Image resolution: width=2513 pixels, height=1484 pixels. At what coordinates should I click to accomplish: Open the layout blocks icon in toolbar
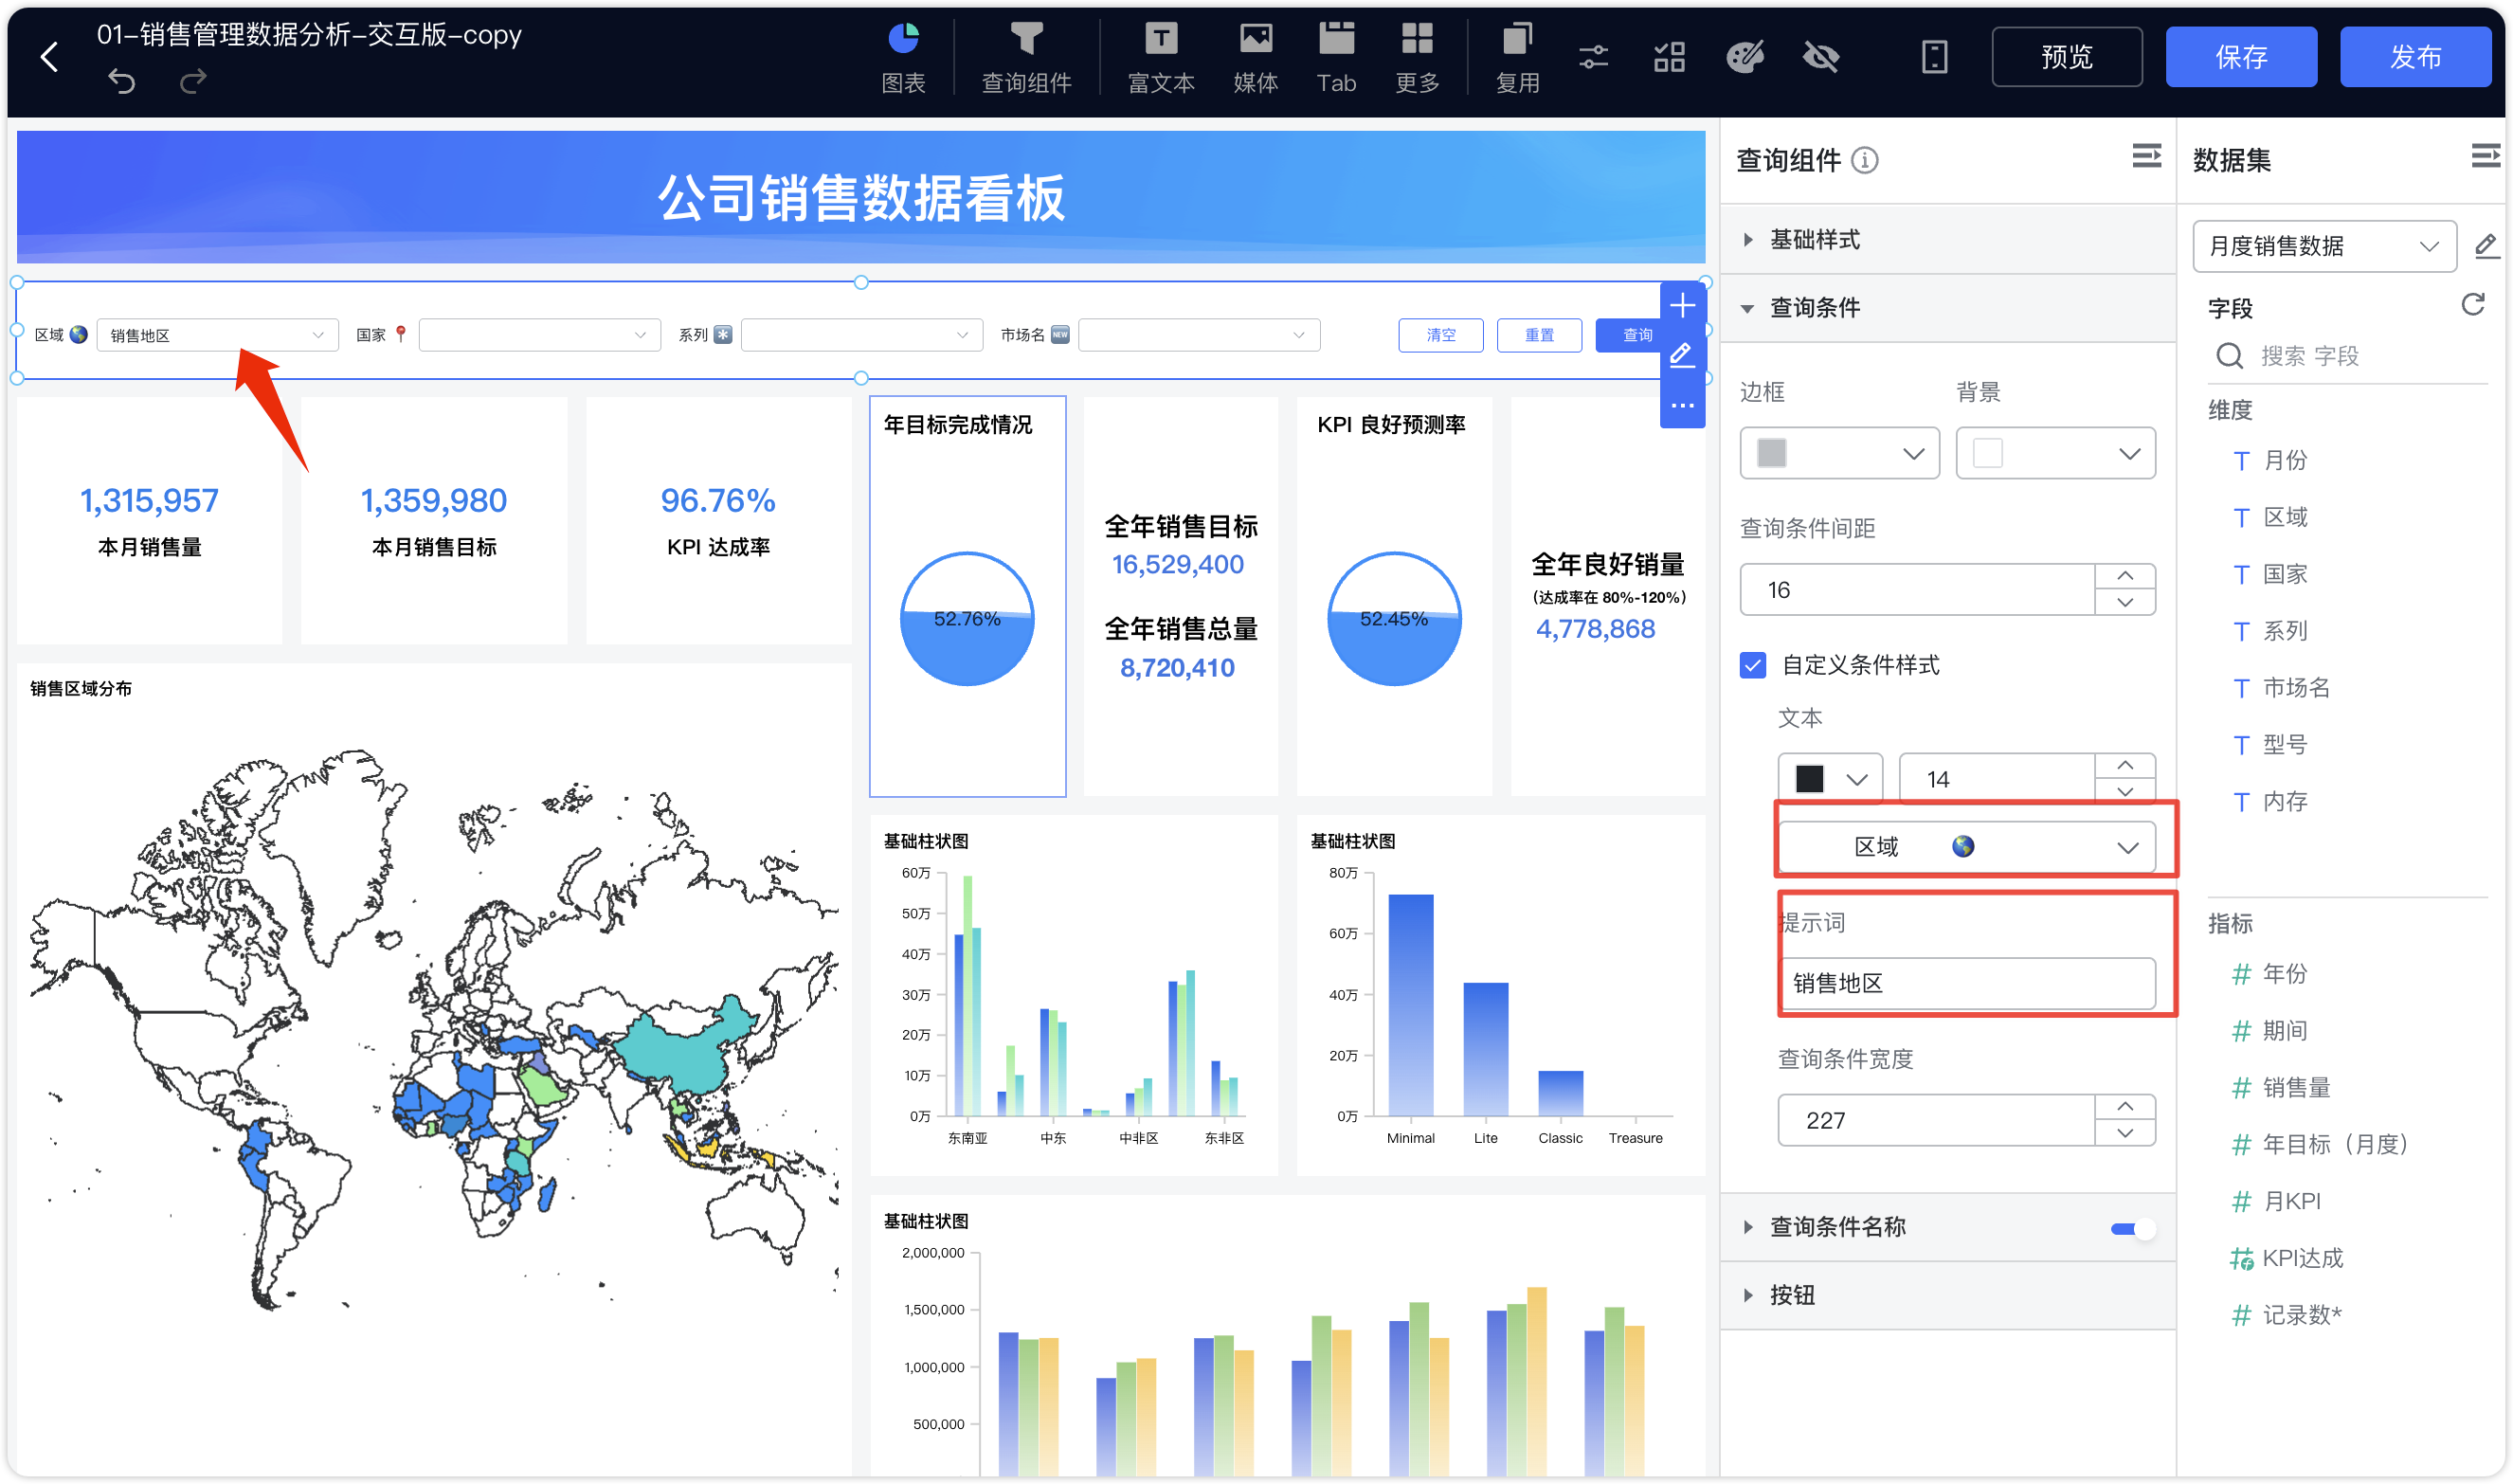tap(1669, 57)
